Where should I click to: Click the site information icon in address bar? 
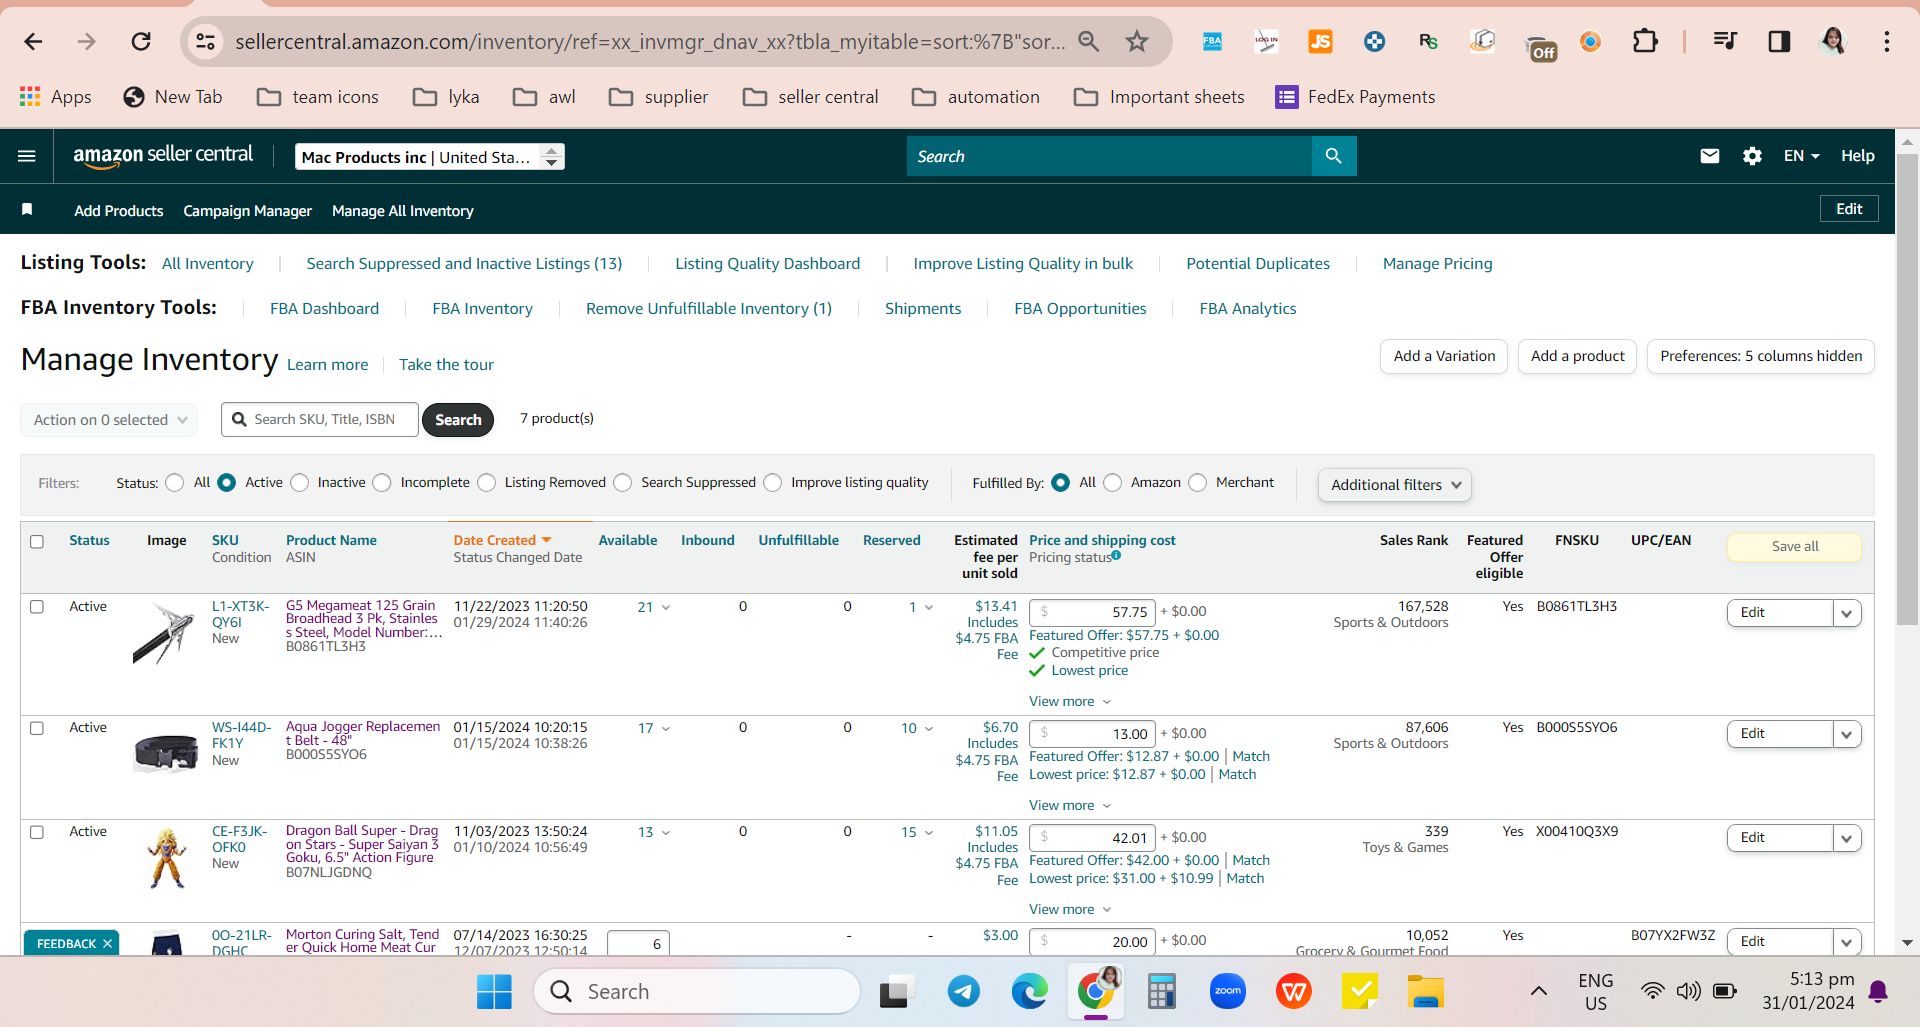tap(205, 41)
